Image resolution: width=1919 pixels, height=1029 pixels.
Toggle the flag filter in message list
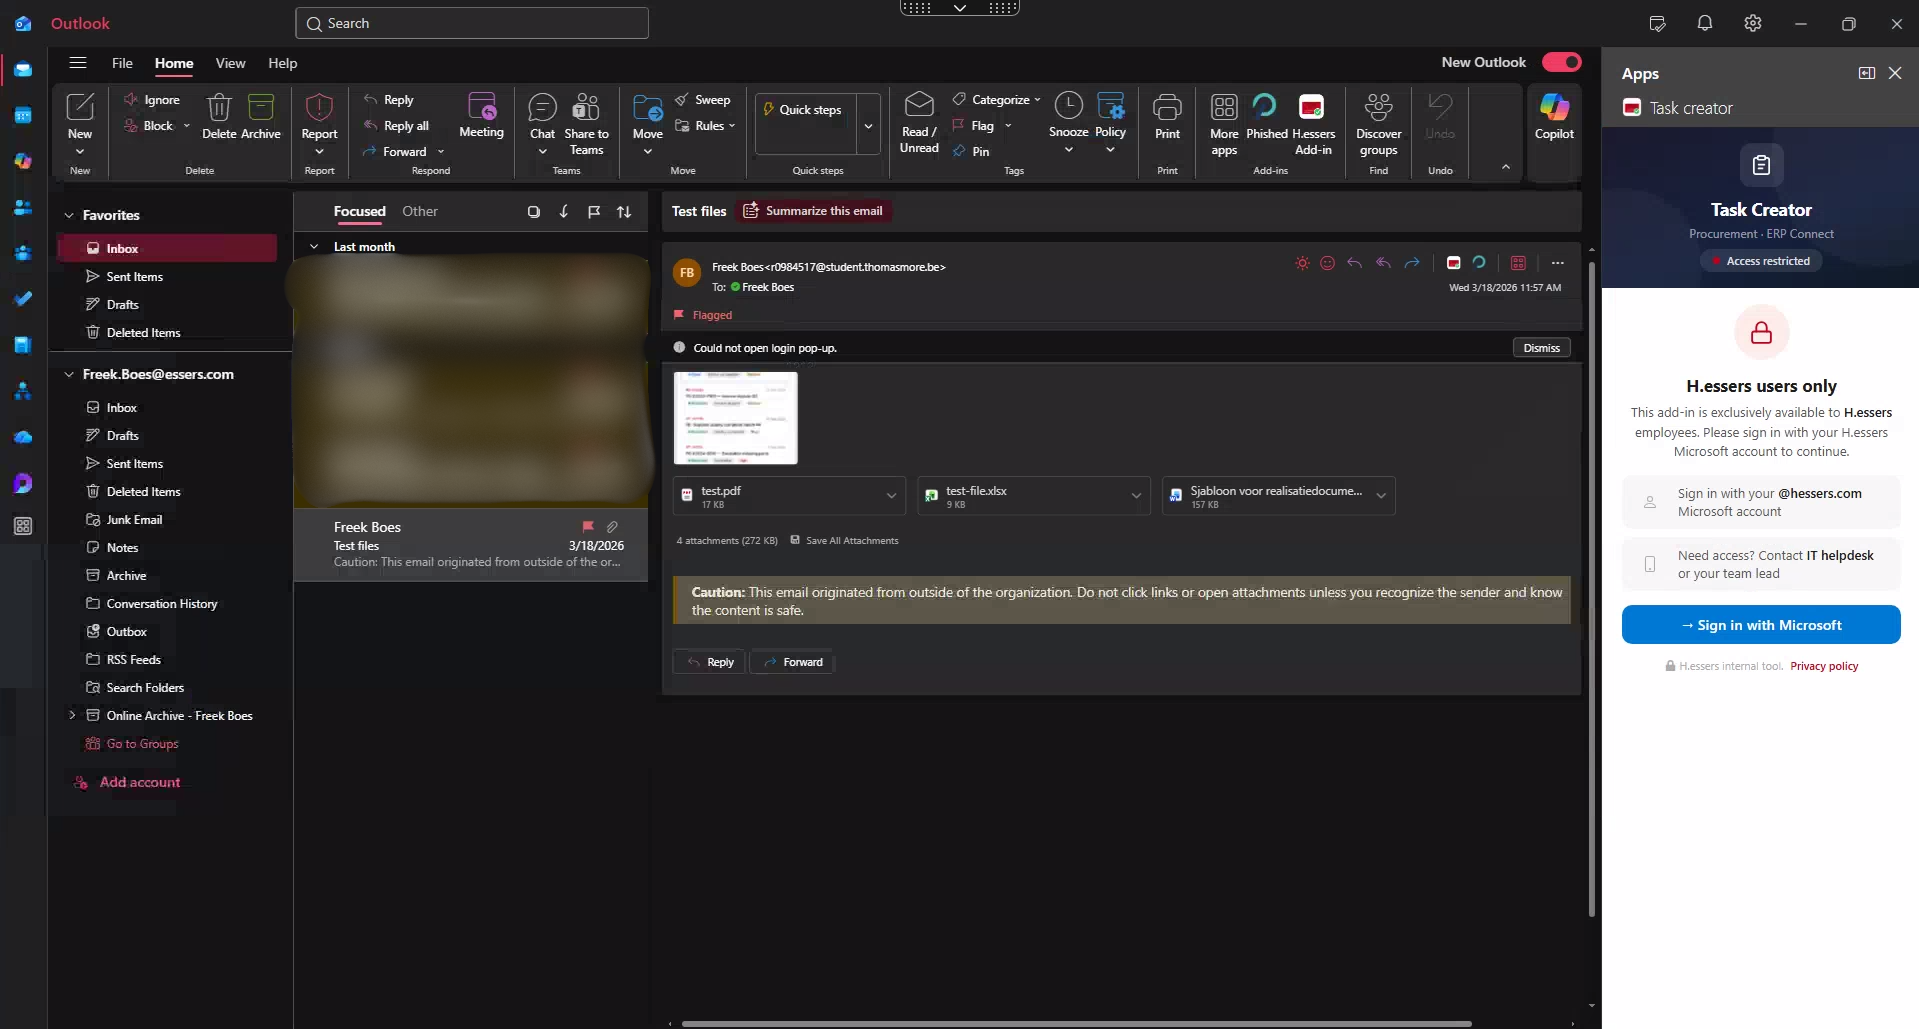pyautogui.click(x=594, y=212)
